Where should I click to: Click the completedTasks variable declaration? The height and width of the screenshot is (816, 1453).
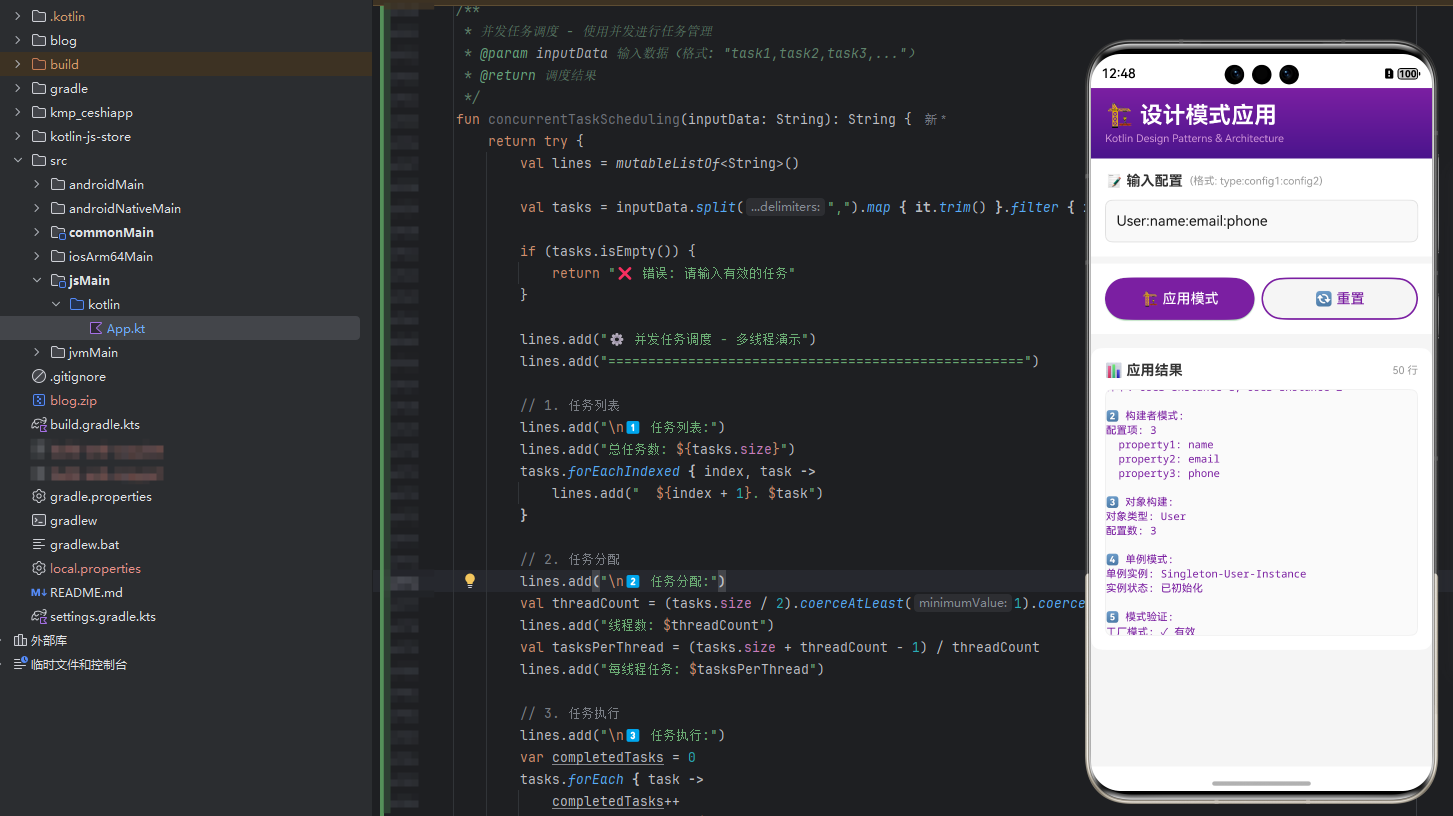tap(608, 757)
